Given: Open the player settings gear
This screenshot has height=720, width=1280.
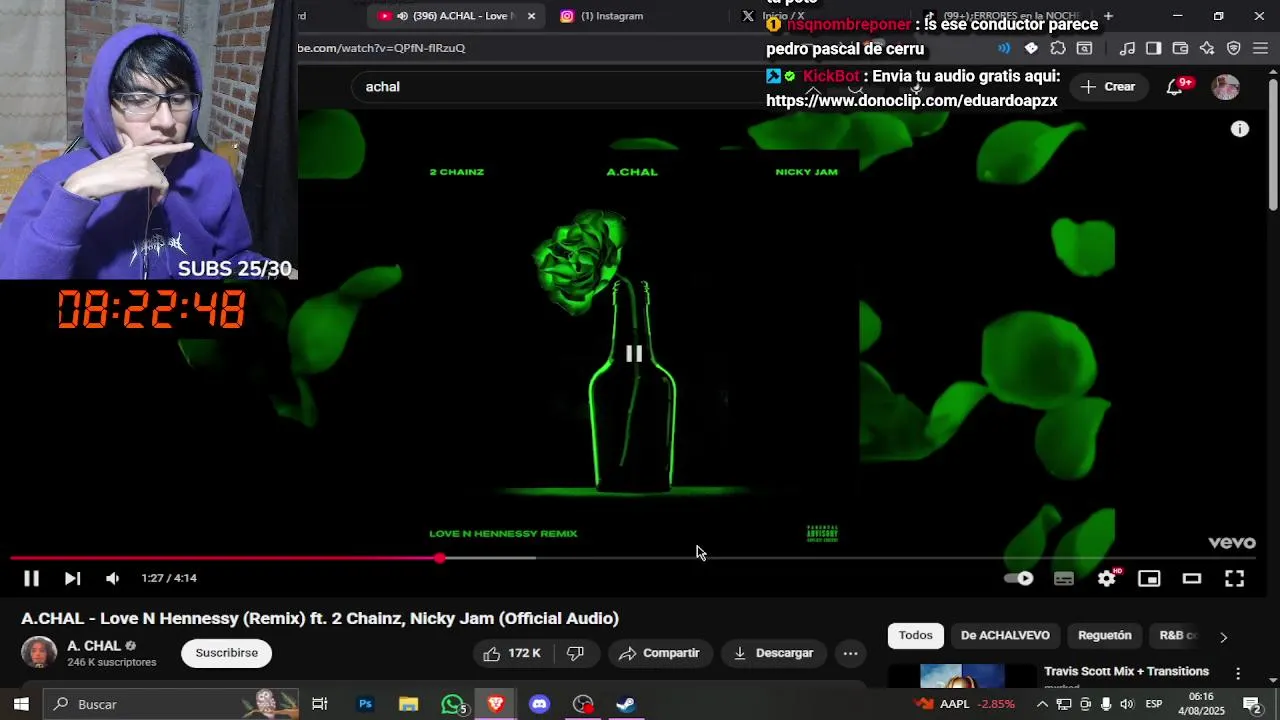Looking at the screenshot, I should 1107,578.
